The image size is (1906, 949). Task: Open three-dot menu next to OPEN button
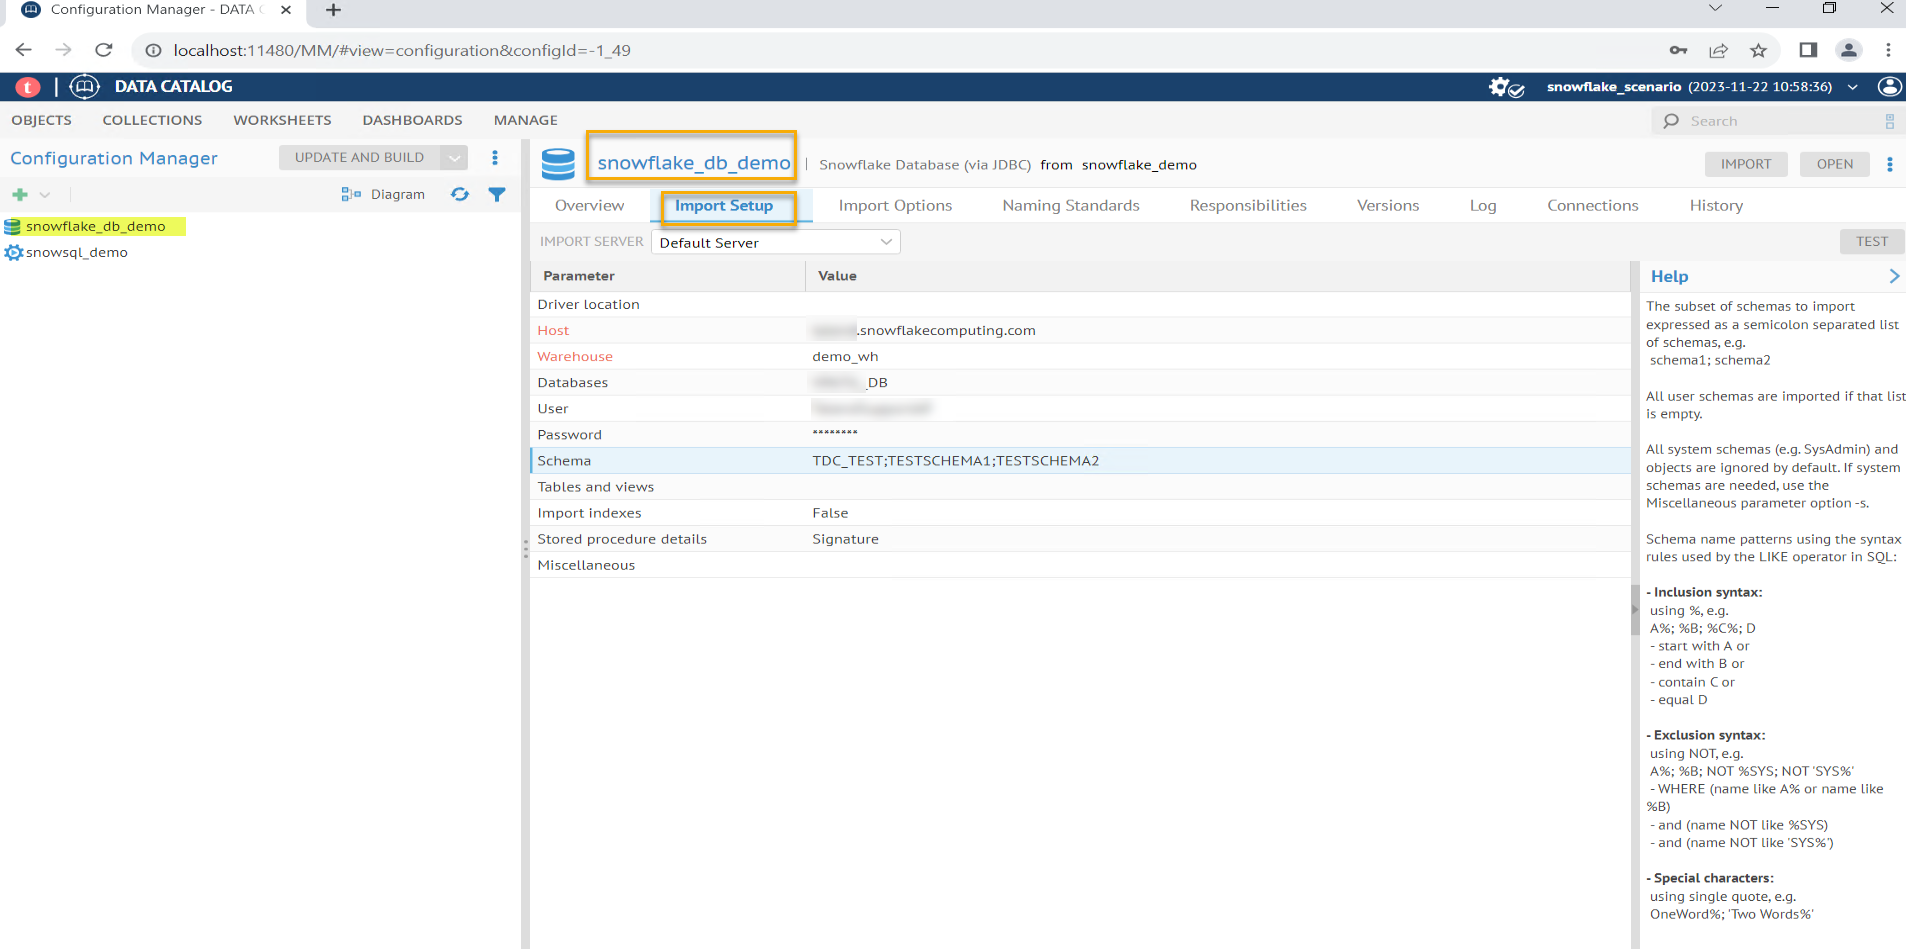coord(1889,165)
